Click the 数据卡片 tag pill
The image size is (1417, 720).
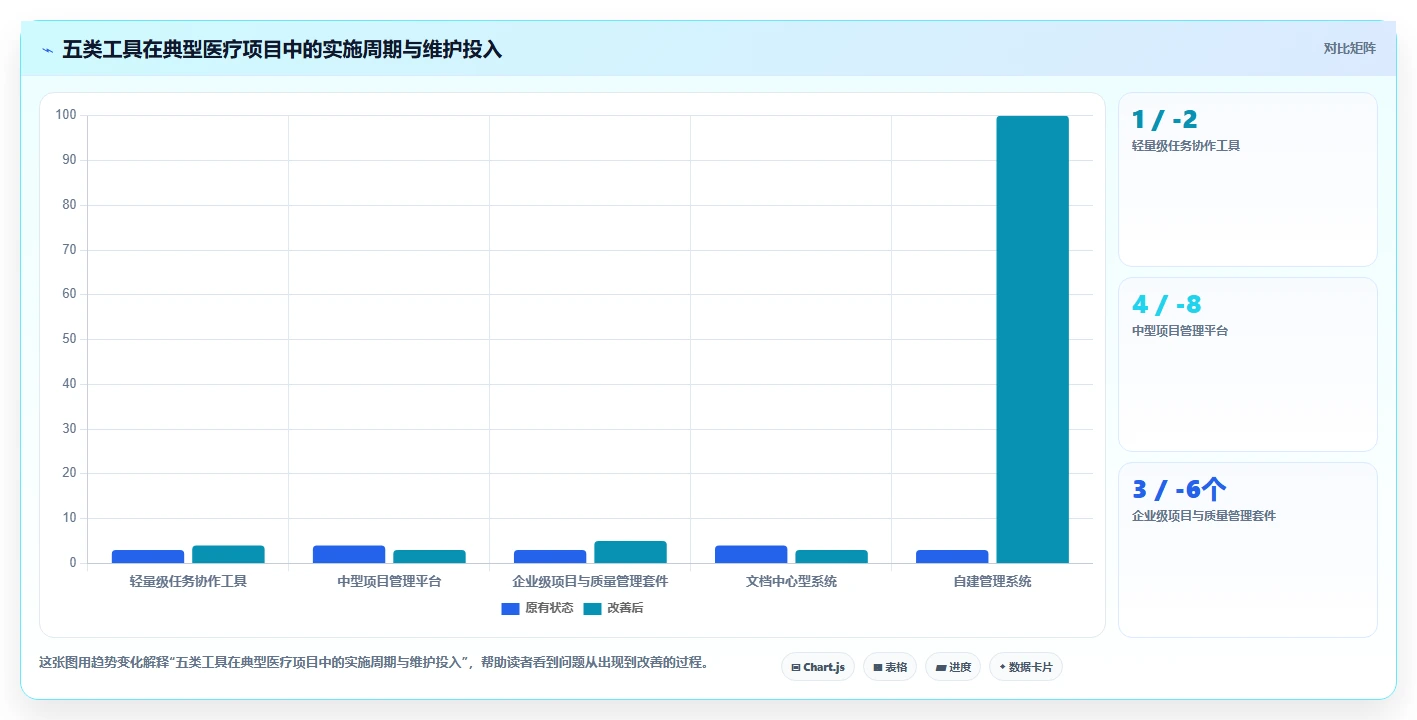(x=1026, y=667)
